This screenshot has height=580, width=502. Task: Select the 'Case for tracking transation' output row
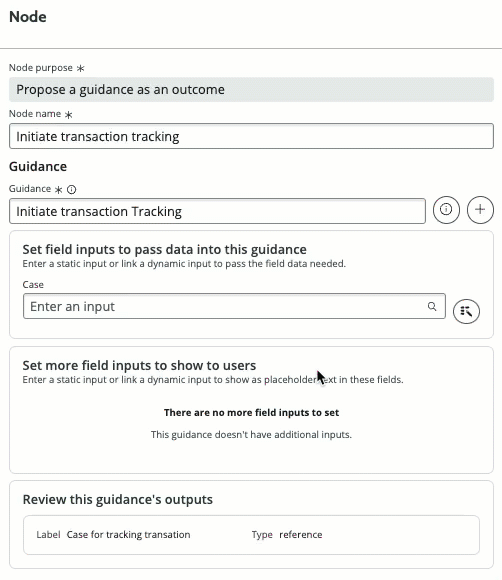pos(251,535)
